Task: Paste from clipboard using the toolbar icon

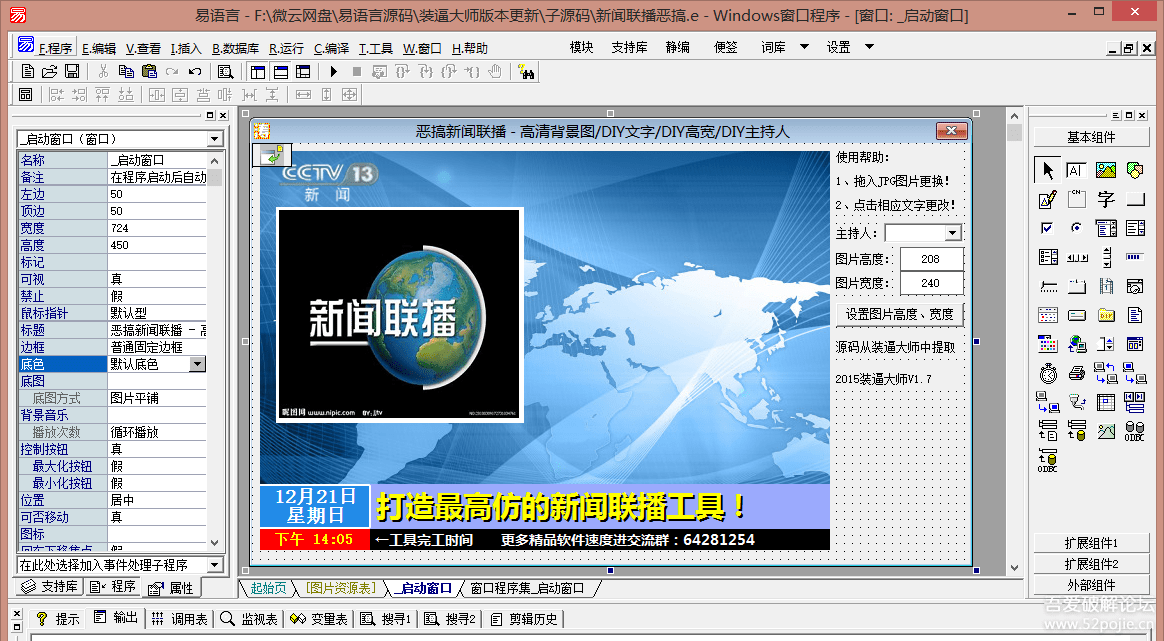Action: pos(149,72)
